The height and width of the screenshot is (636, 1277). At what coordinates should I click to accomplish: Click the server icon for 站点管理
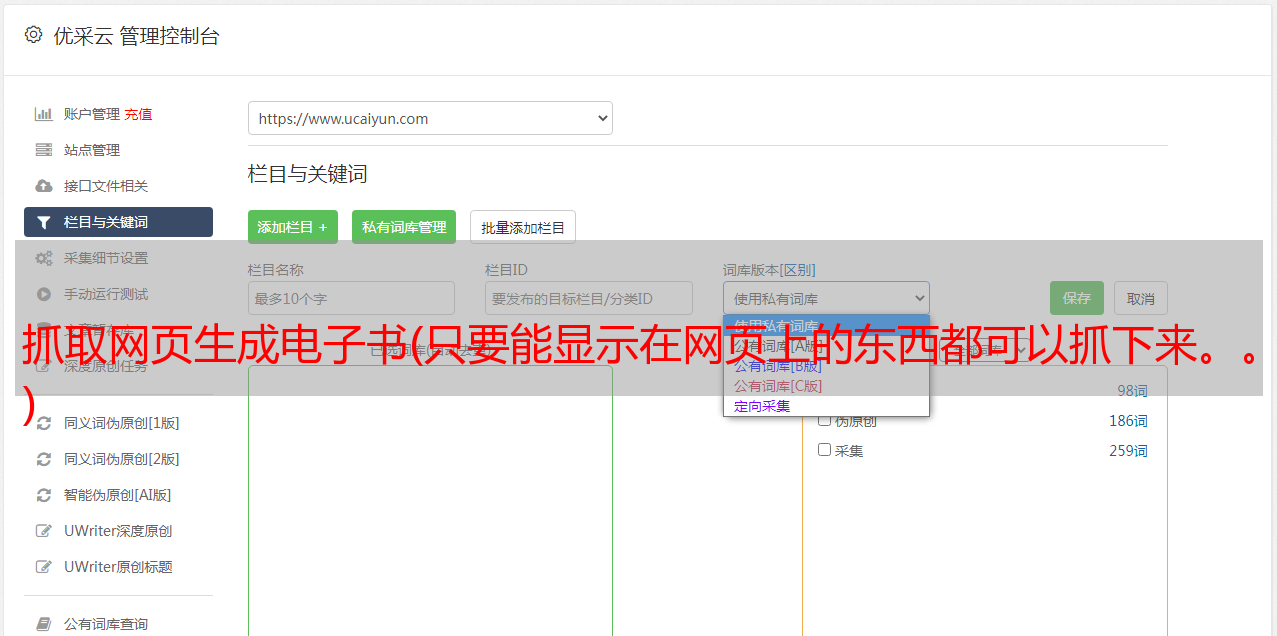click(x=44, y=150)
